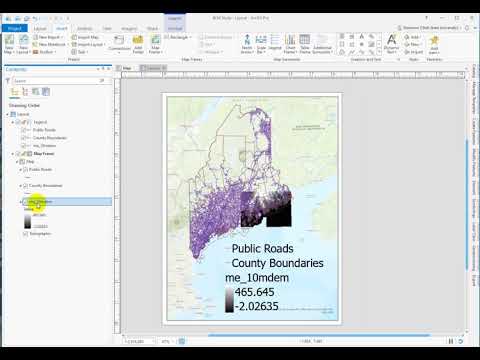The width and height of the screenshot is (480, 360).
Task: Click the filter funnel icon in Contents
Action: pyautogui.click(x=8, y=81)
